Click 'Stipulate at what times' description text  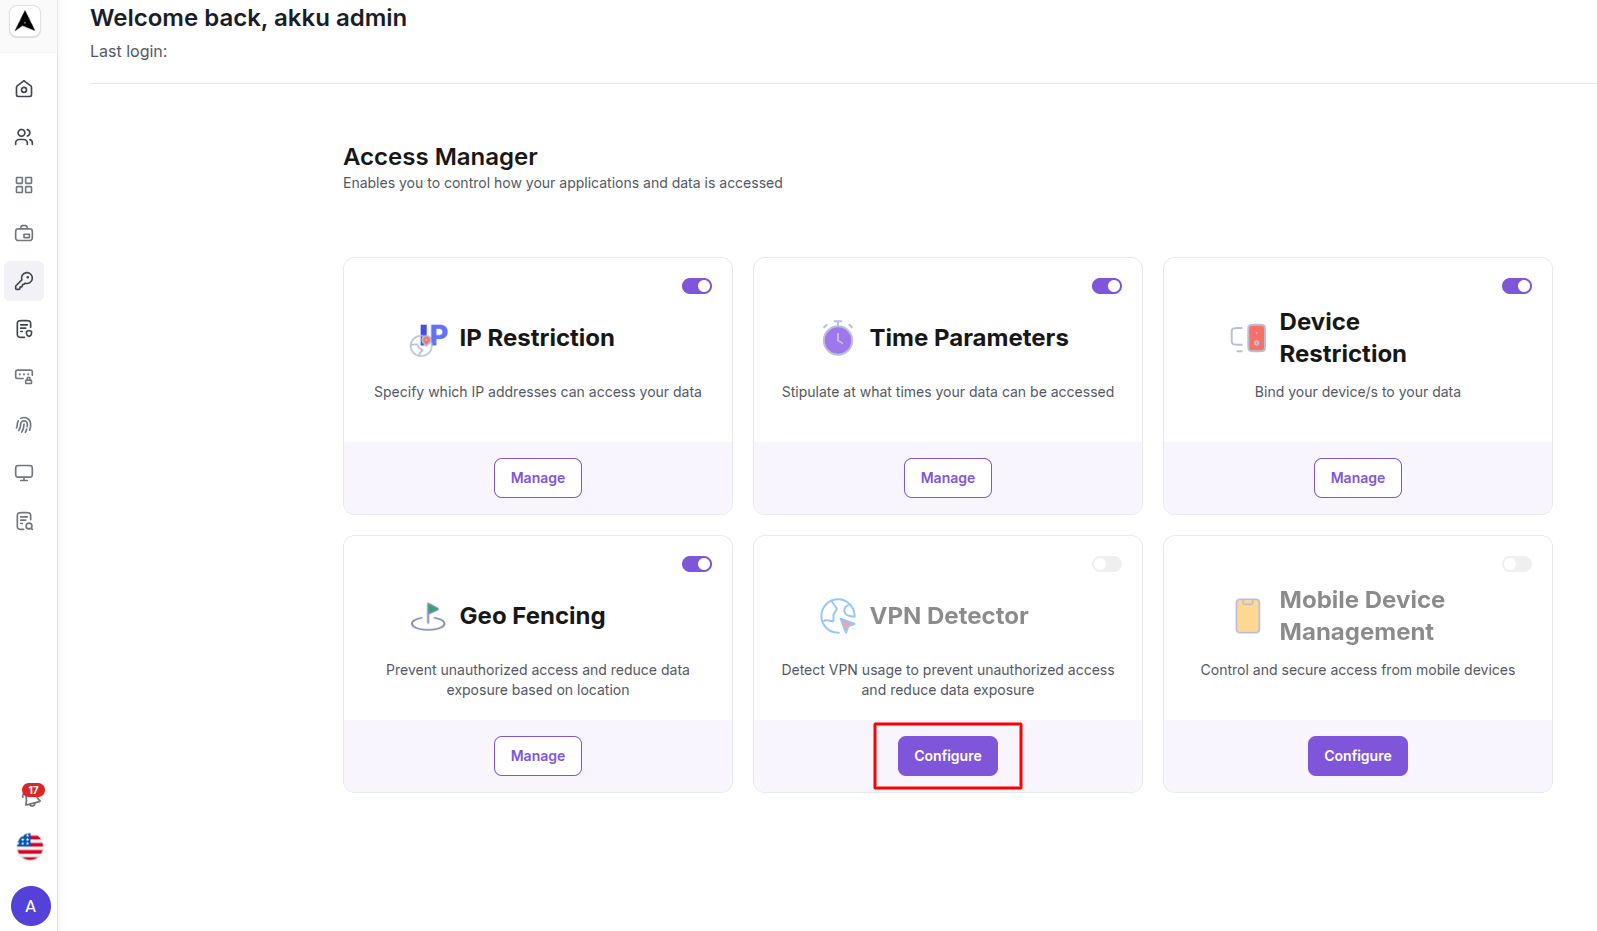[948, 392]
